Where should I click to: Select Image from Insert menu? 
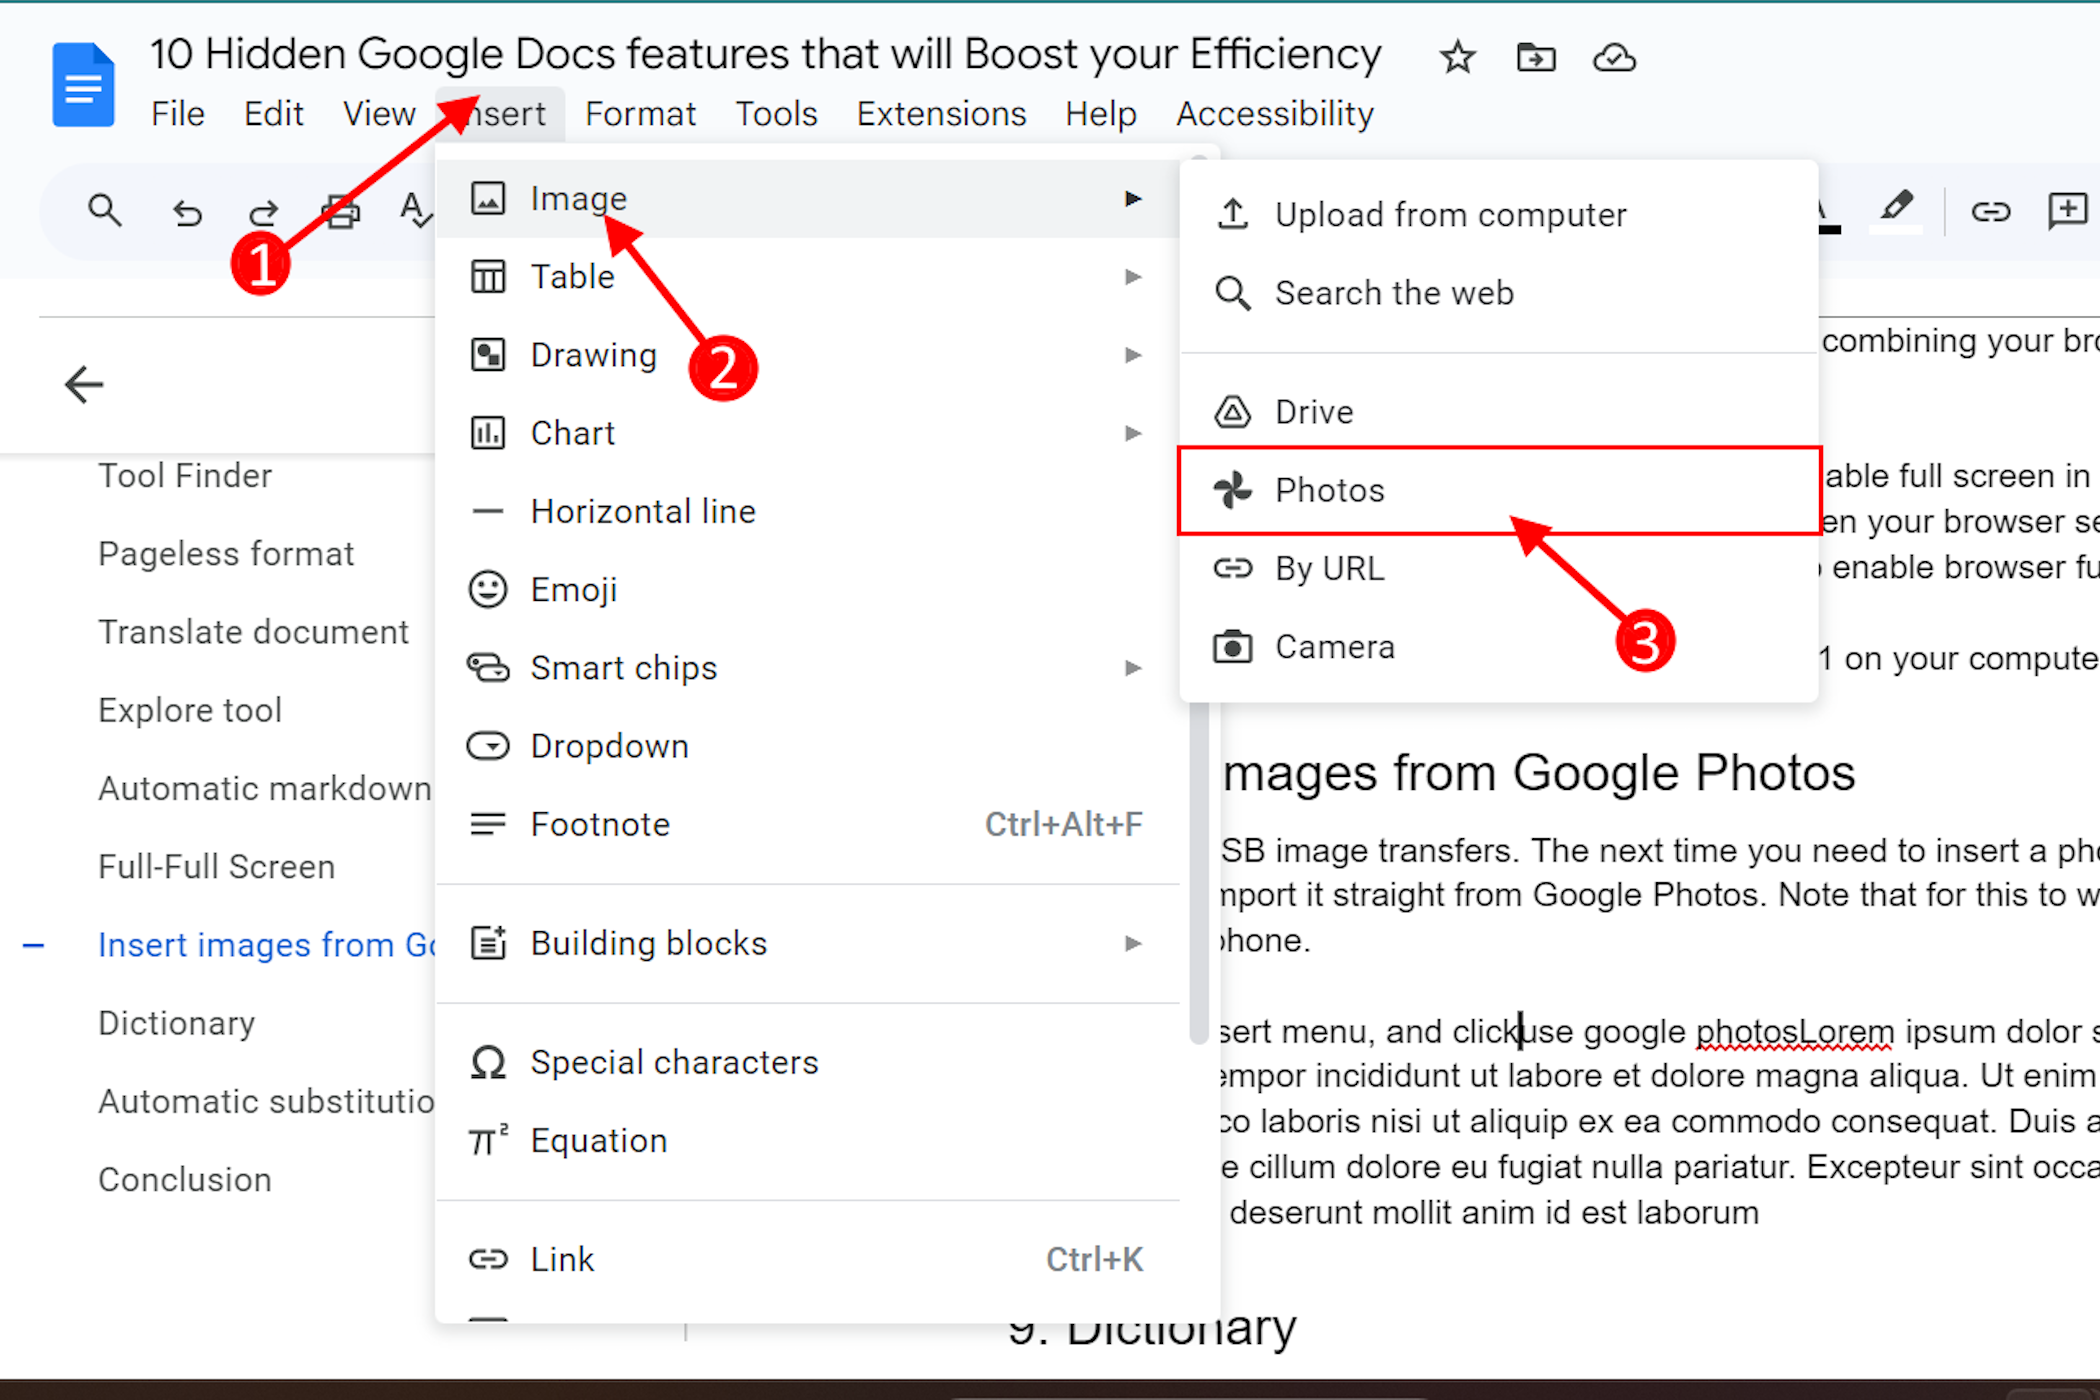[x=580, y=198]
